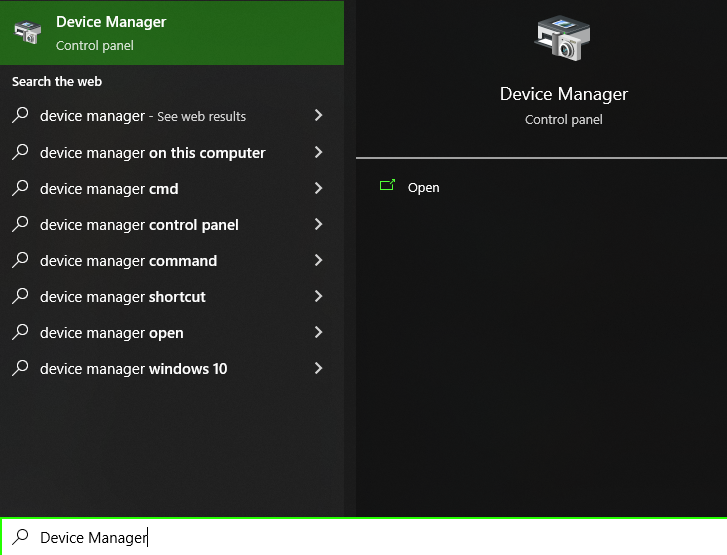Click the Device Manager icon in best match

click(x=27, y=32)
